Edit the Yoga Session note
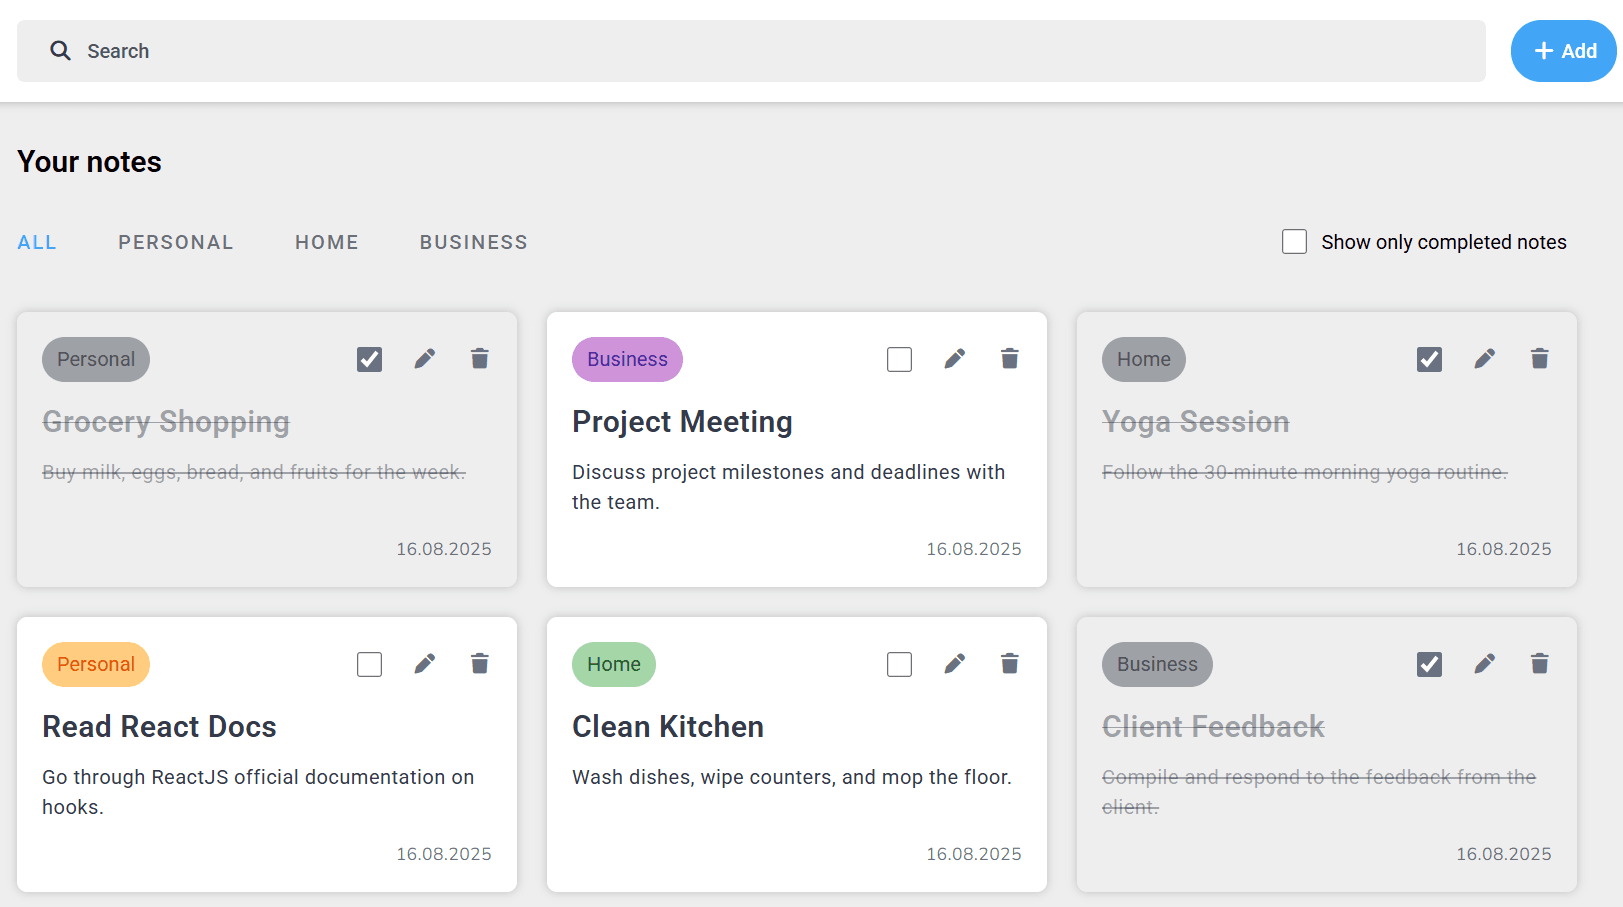 [x=1485, y=359]
